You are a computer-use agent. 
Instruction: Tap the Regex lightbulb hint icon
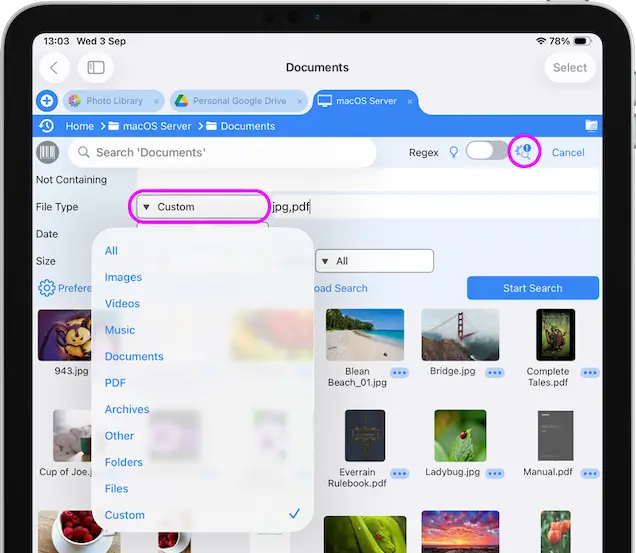[453, 152]
